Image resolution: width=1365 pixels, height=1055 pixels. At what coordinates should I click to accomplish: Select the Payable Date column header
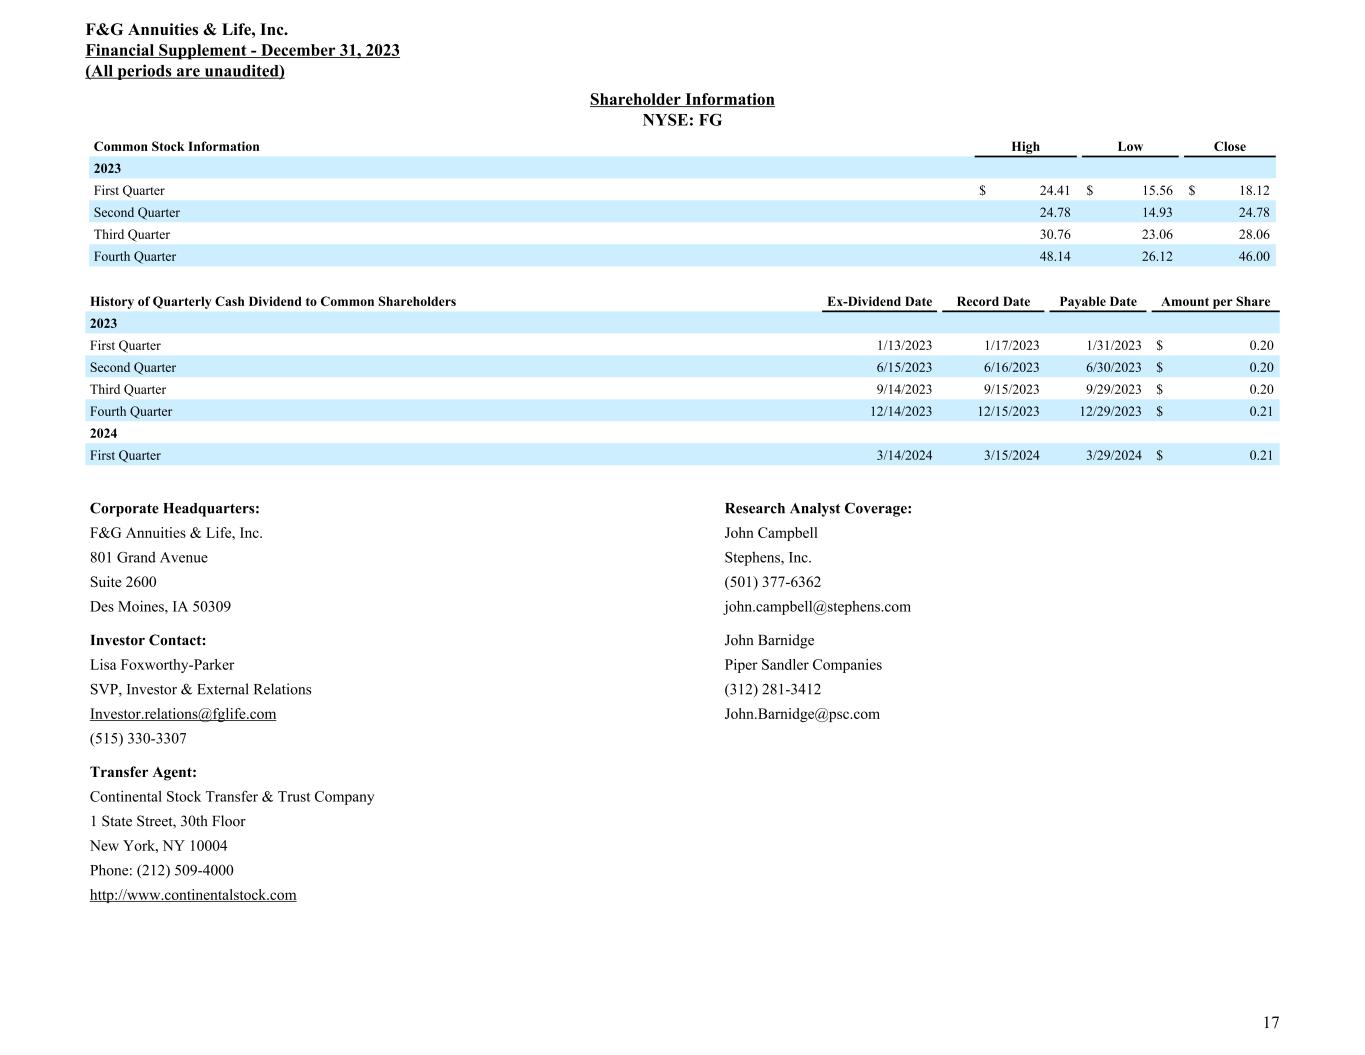[1097, 302]
